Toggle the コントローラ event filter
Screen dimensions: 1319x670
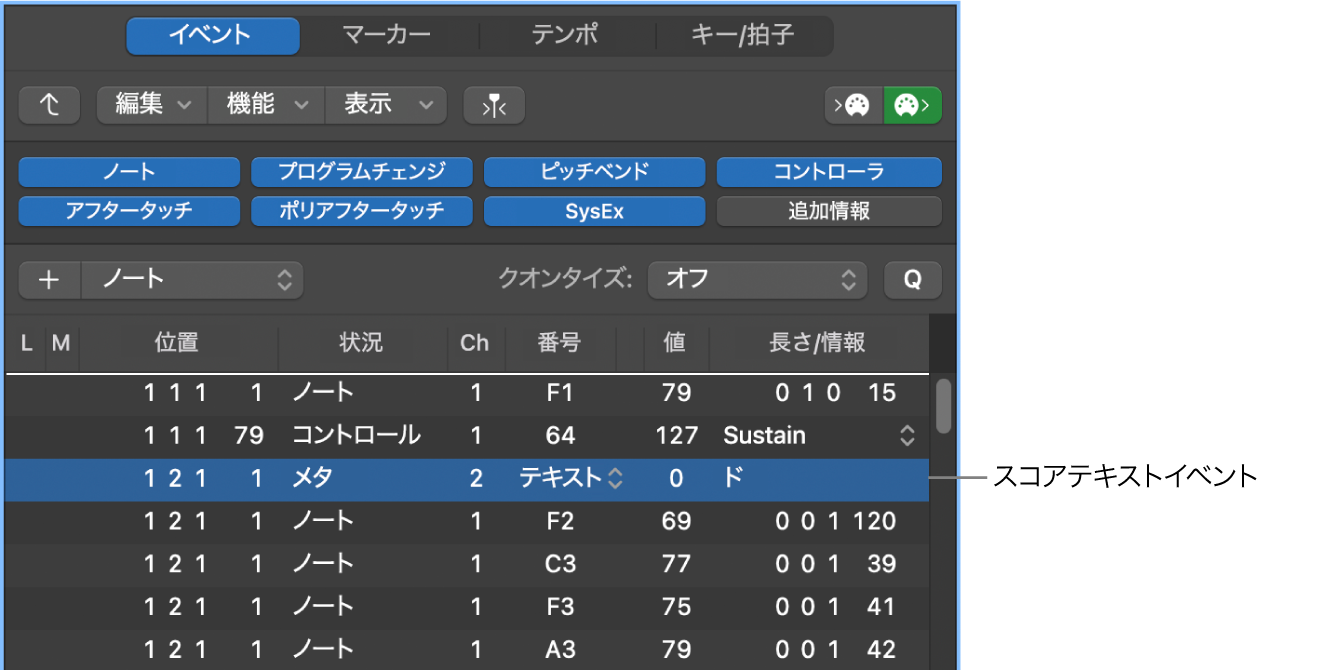pyautogui.click(x=828, y=171)
